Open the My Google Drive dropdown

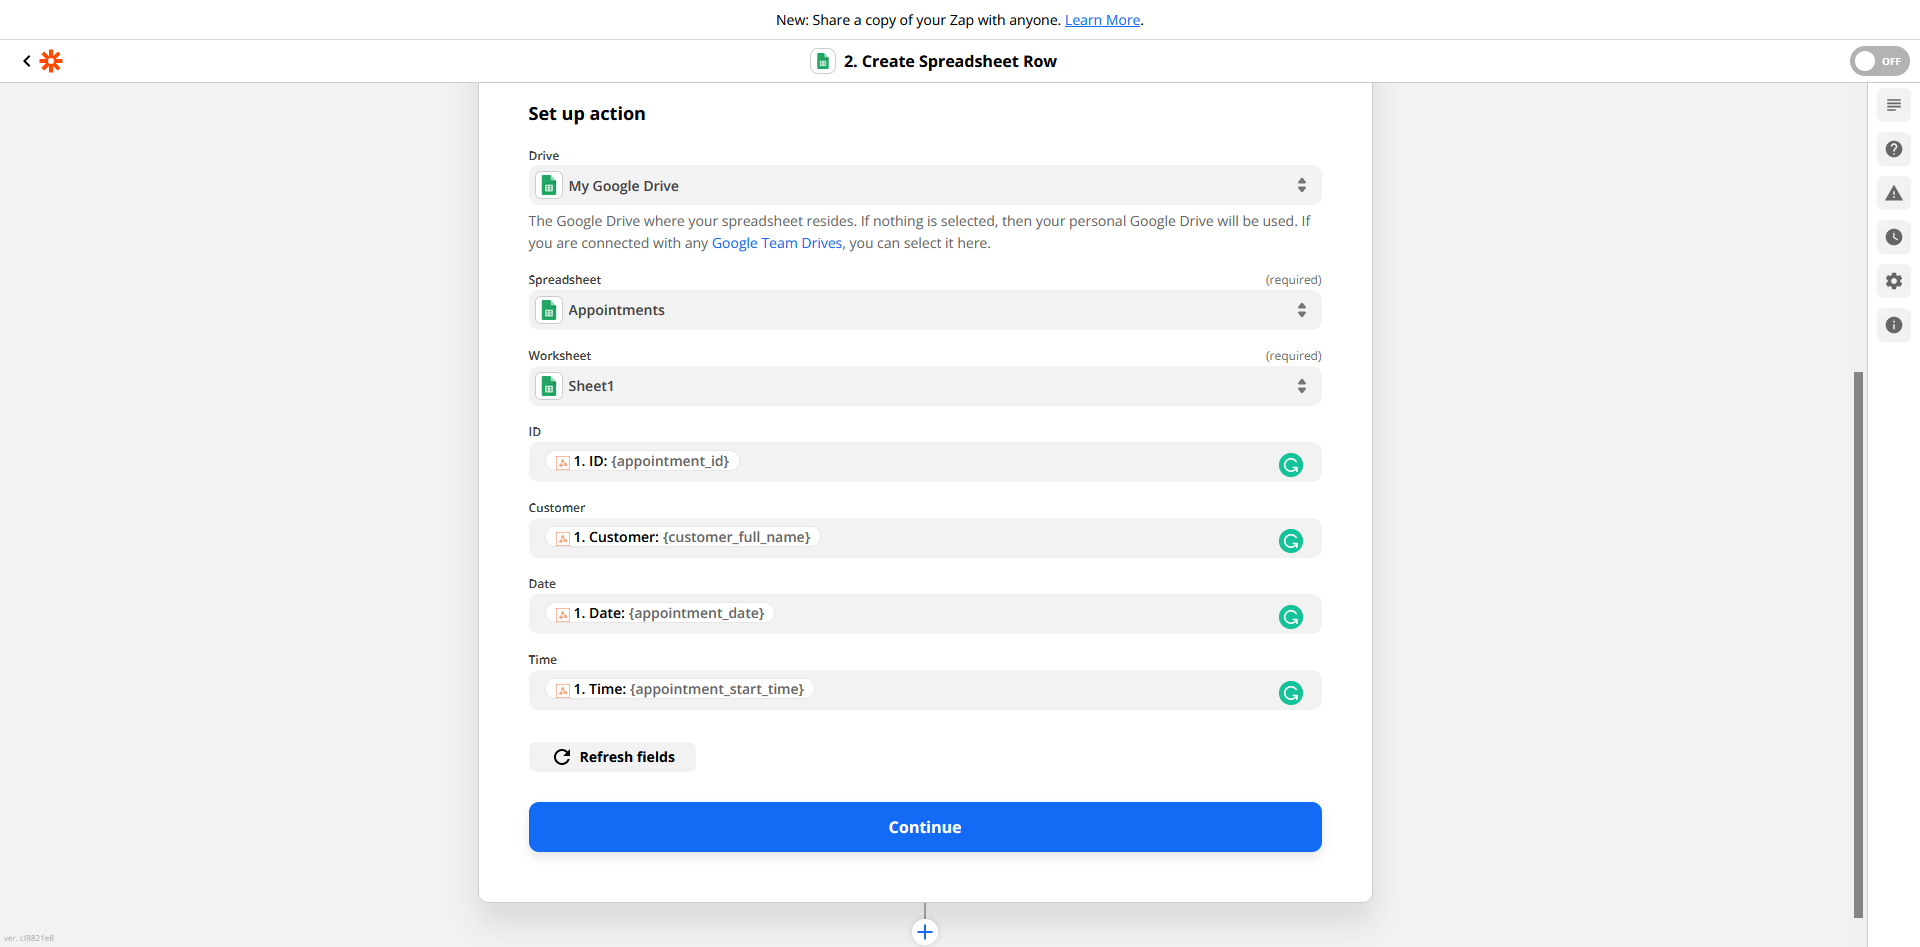[925, 185]
